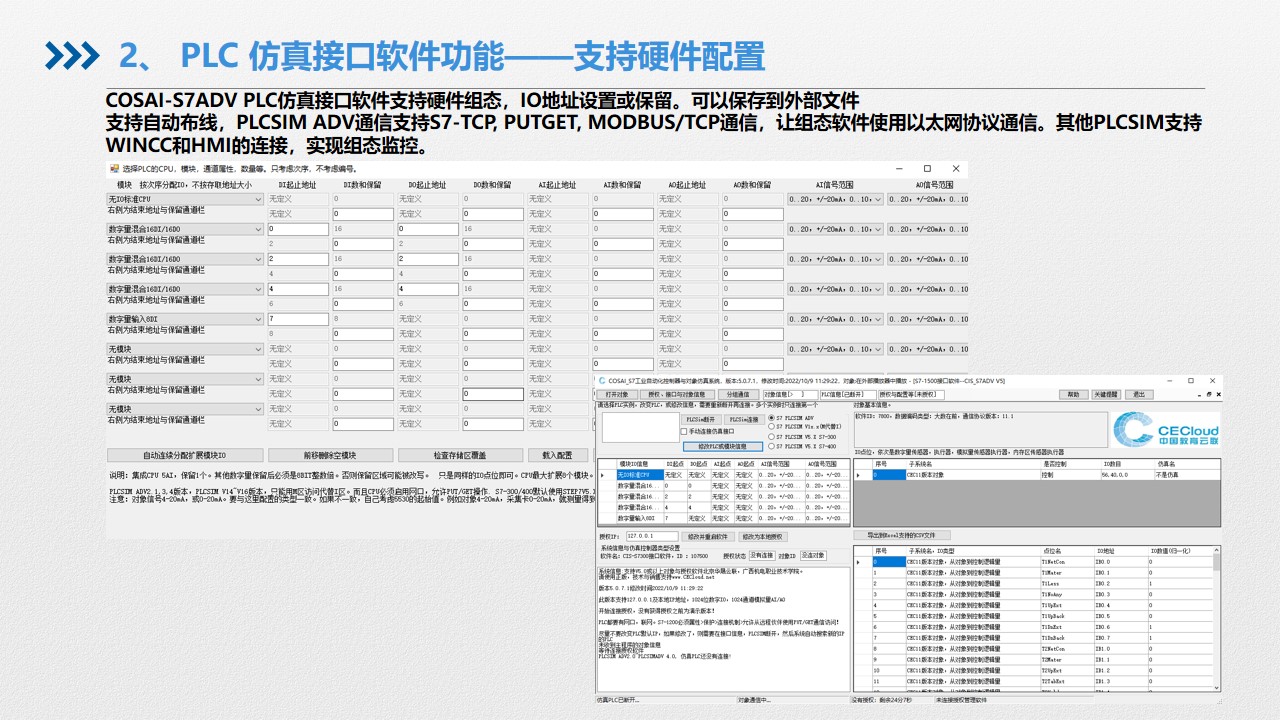Click the 修改并重启软件 button
Image resolution: width=1280 pixels, height=720 pixels.
point(707,537)
